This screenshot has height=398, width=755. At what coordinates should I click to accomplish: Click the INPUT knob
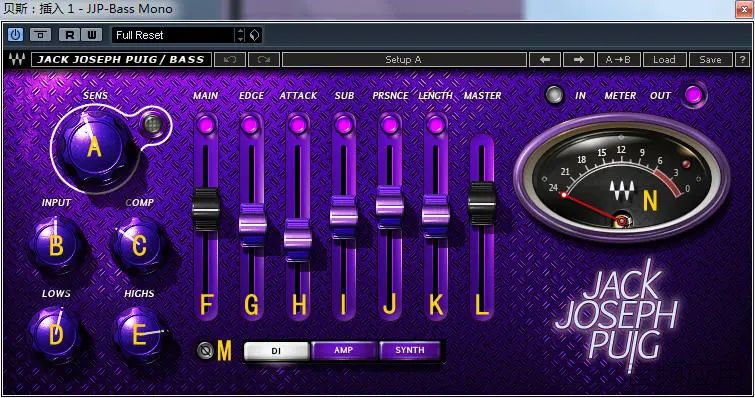point(56,245)
